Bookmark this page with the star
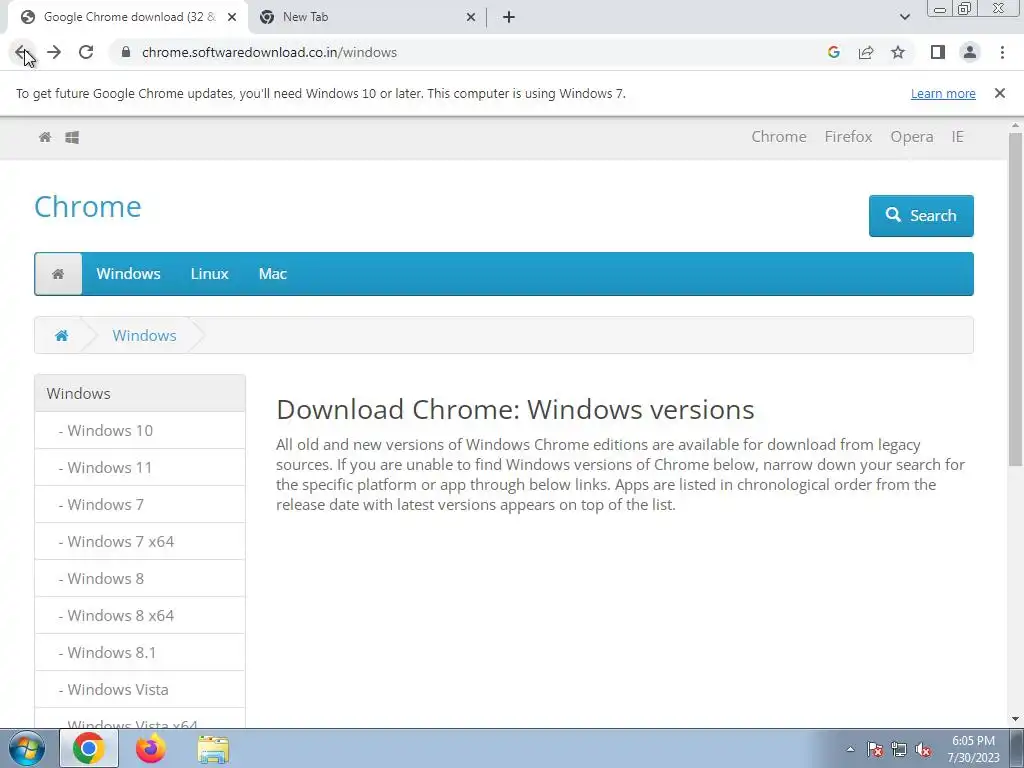 tap(898, 52)
